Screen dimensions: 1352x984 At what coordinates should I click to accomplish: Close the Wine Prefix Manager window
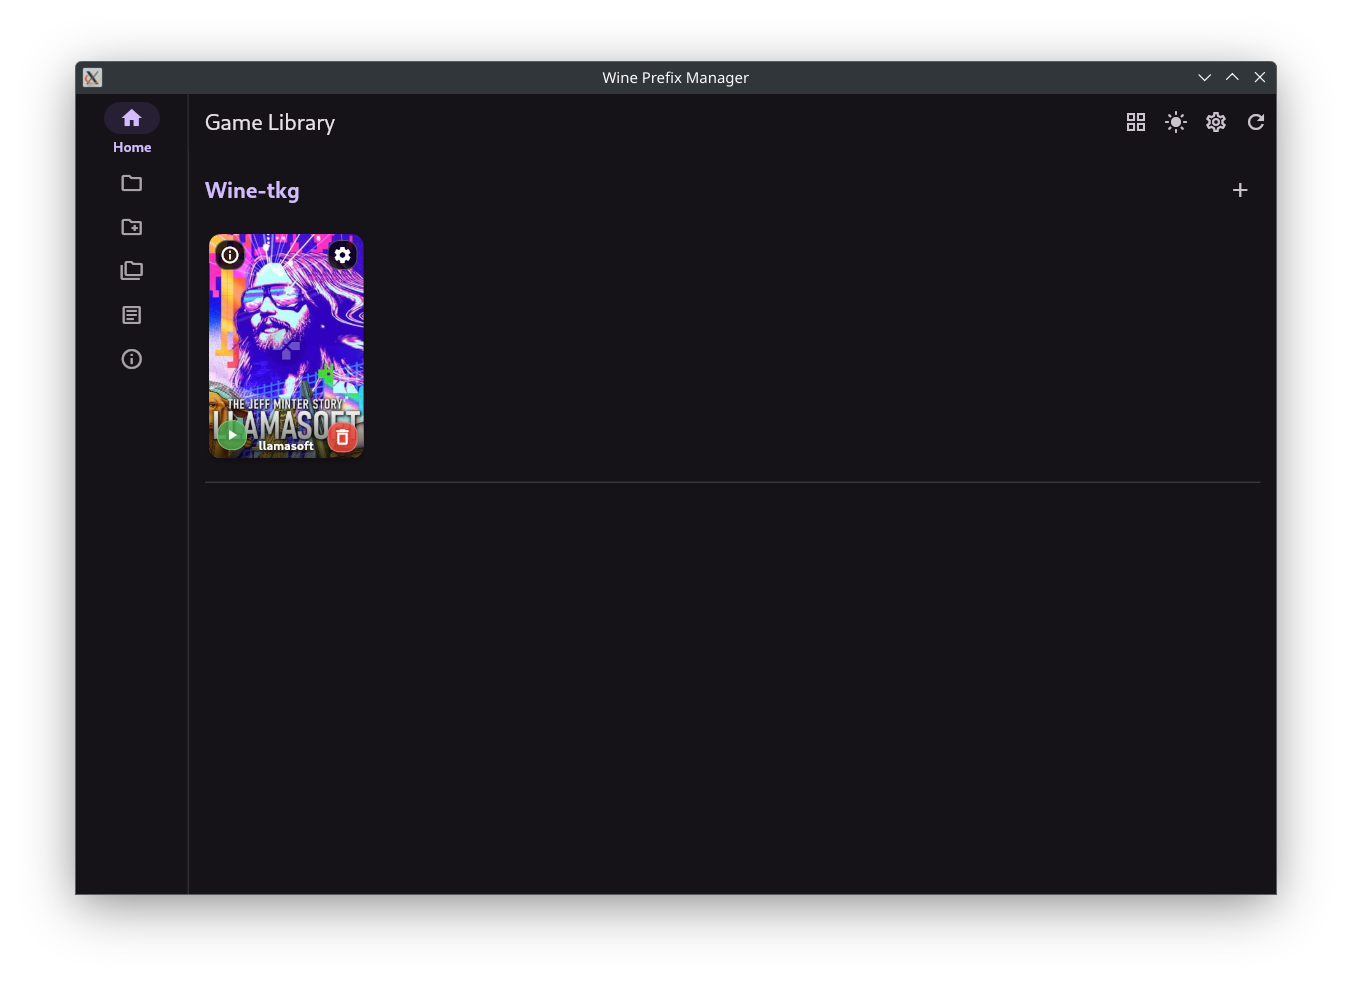[x=1260, y=78]
